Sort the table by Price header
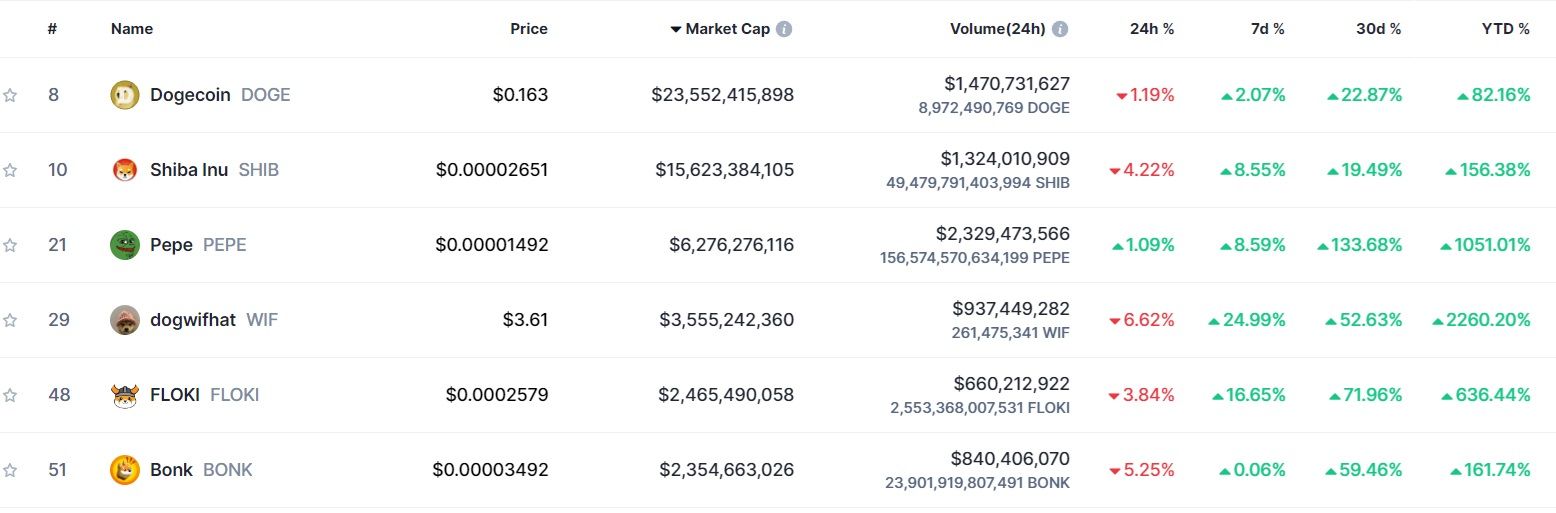 (x=529, y=29)
